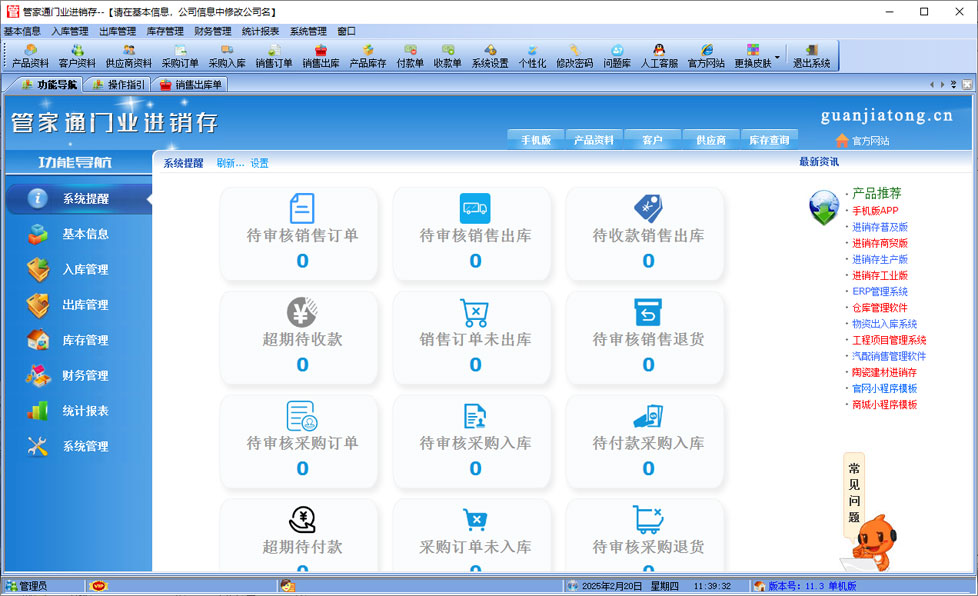978x596 pixels.
Task: Select 统计报表 in the sidebar
Action: 85,411
